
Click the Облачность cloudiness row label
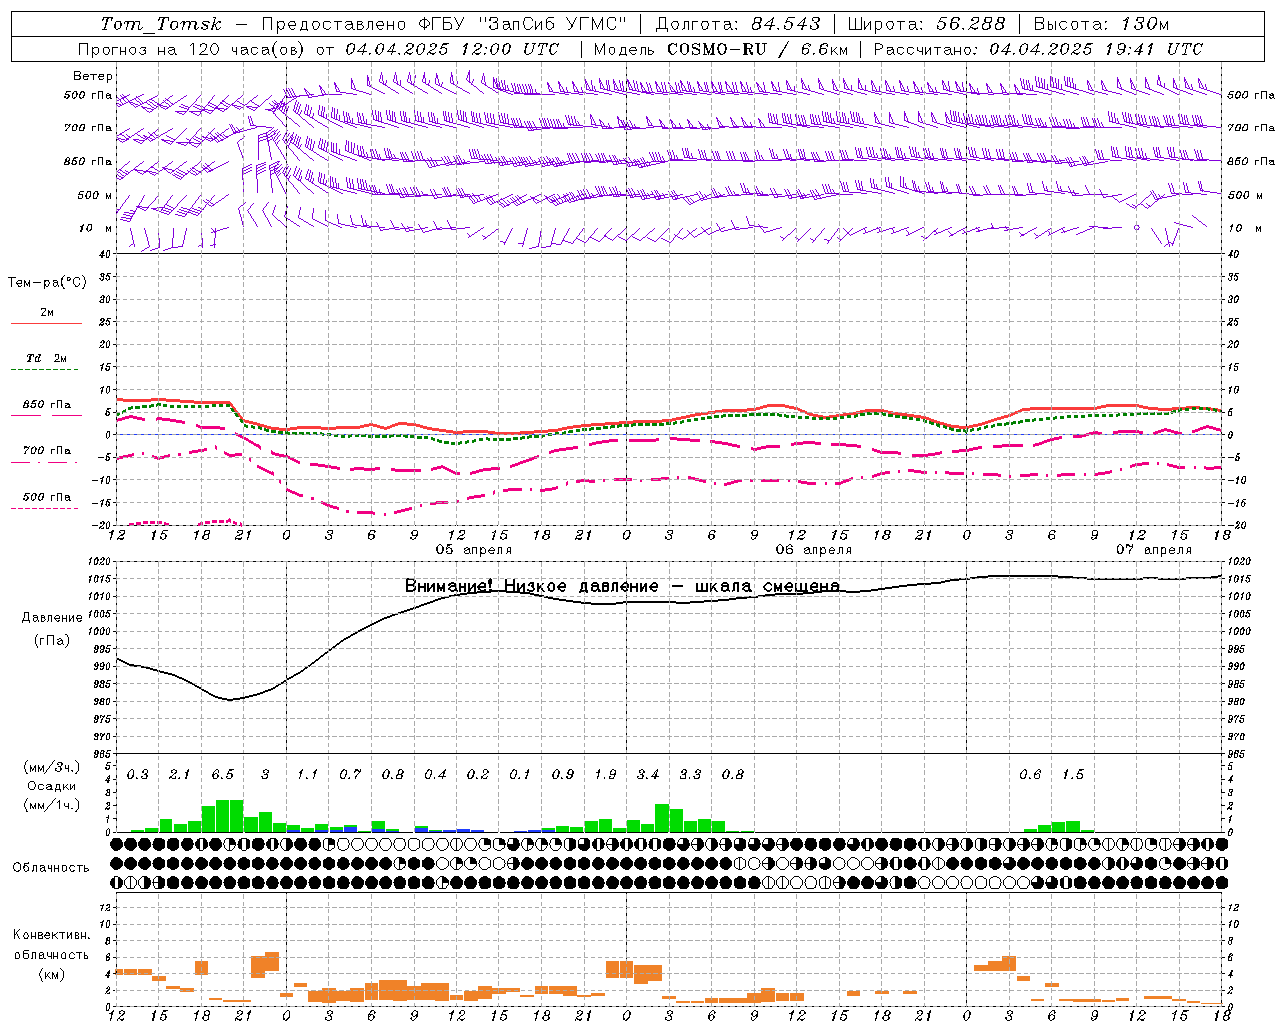point(51,868)
